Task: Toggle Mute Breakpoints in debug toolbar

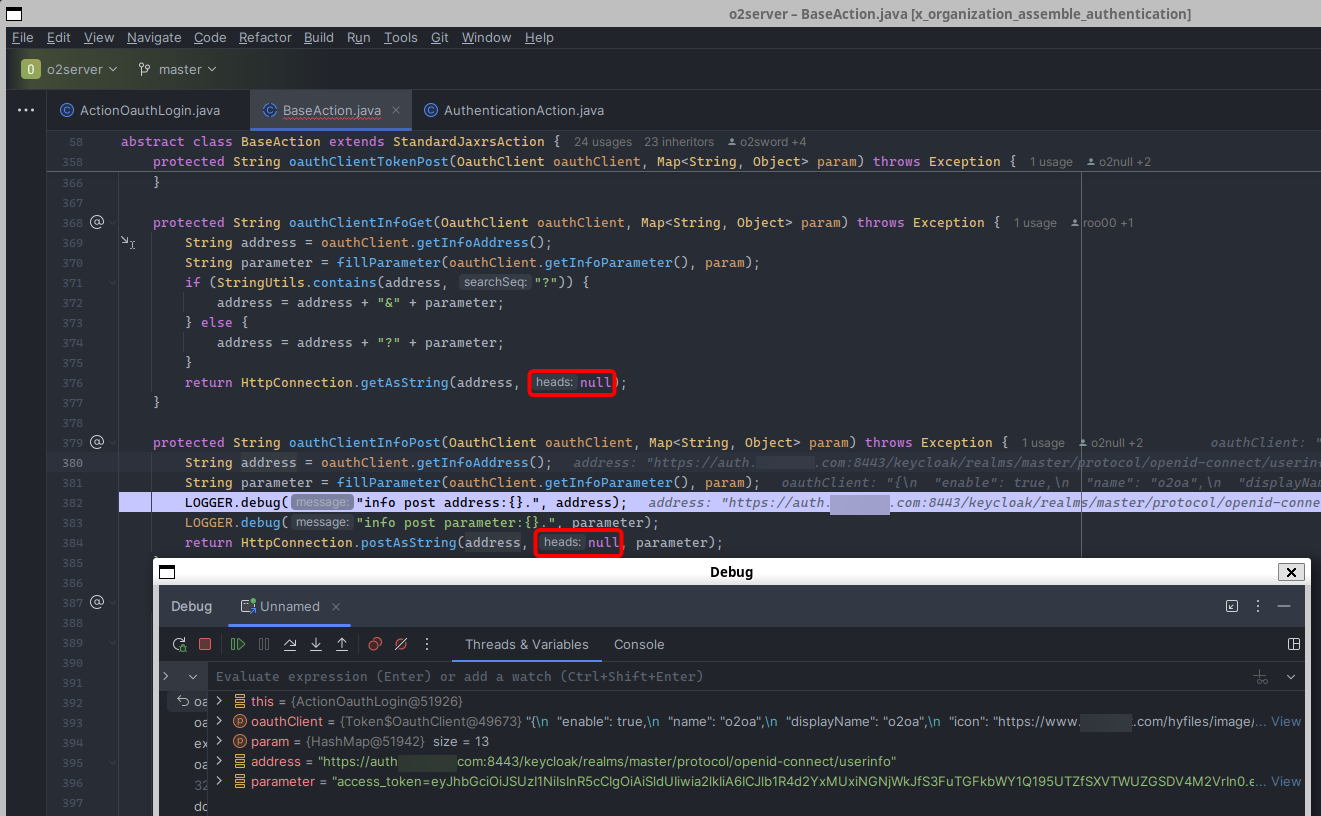Action: pos(401,645)
